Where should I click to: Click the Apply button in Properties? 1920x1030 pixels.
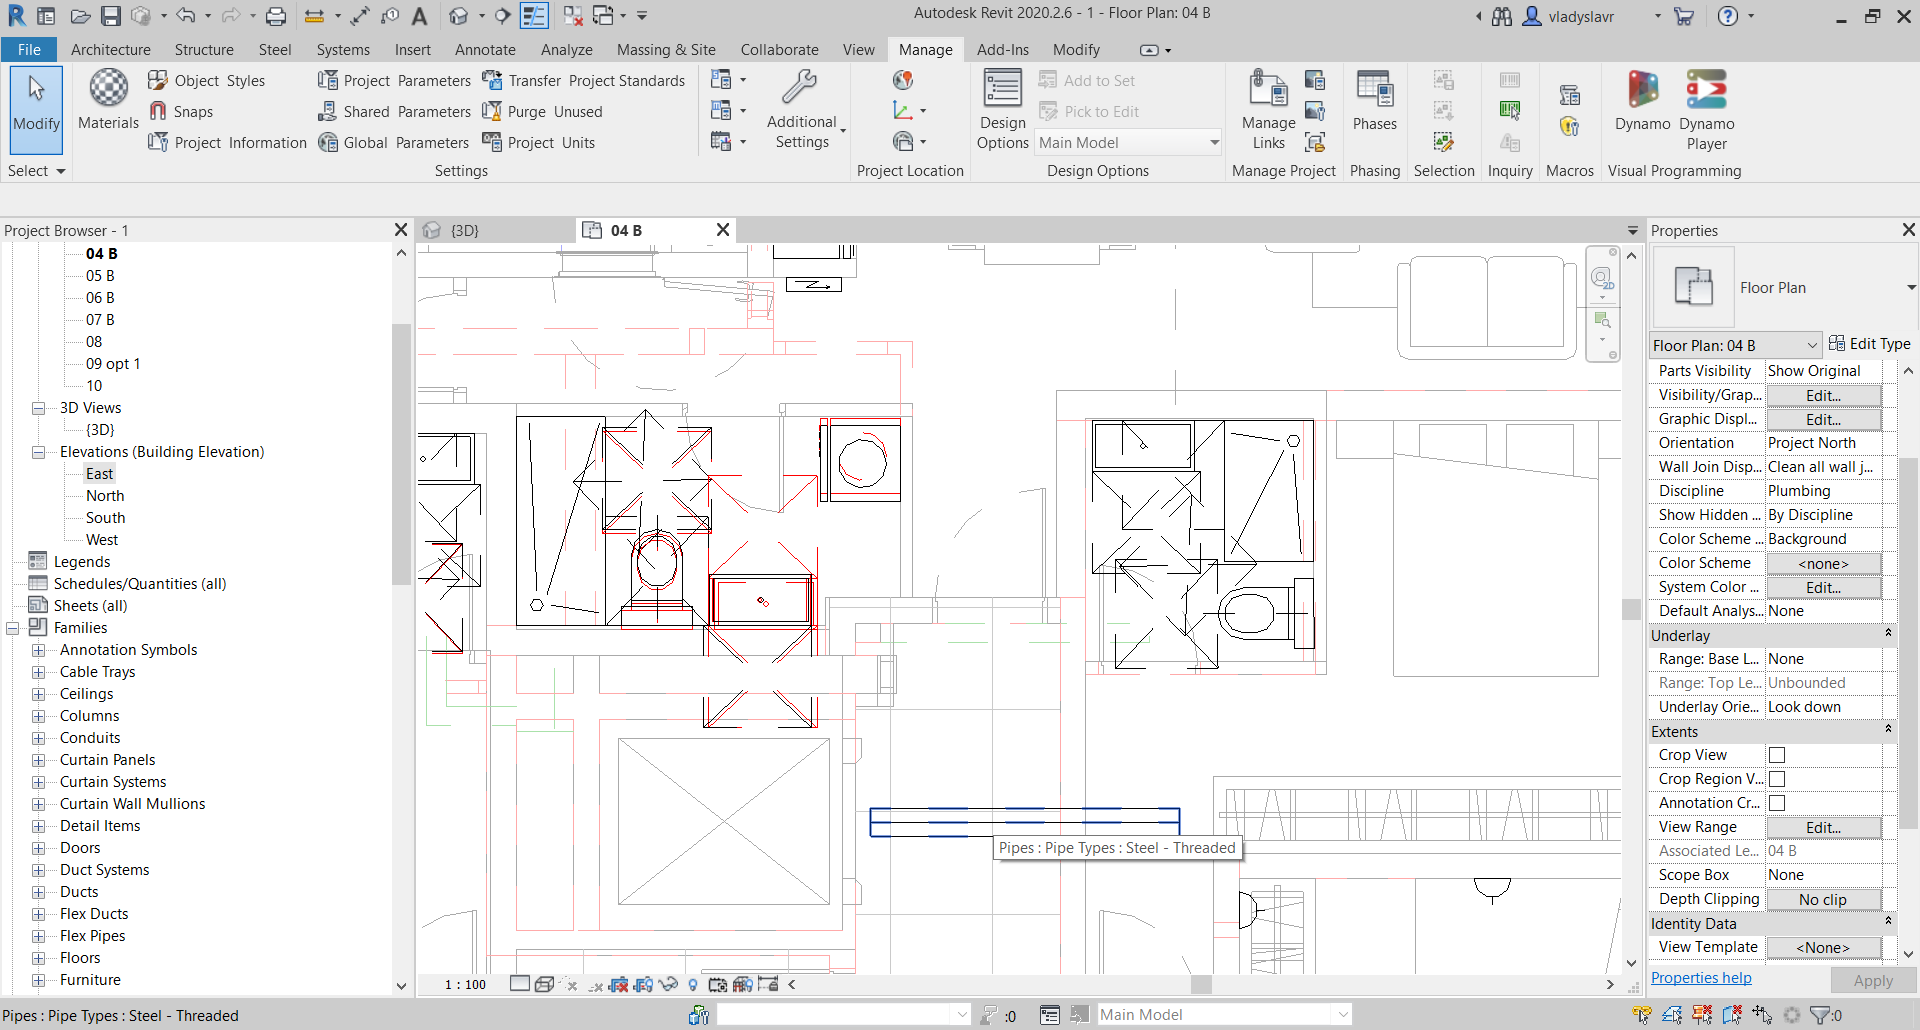click(x=1873, y=981)
